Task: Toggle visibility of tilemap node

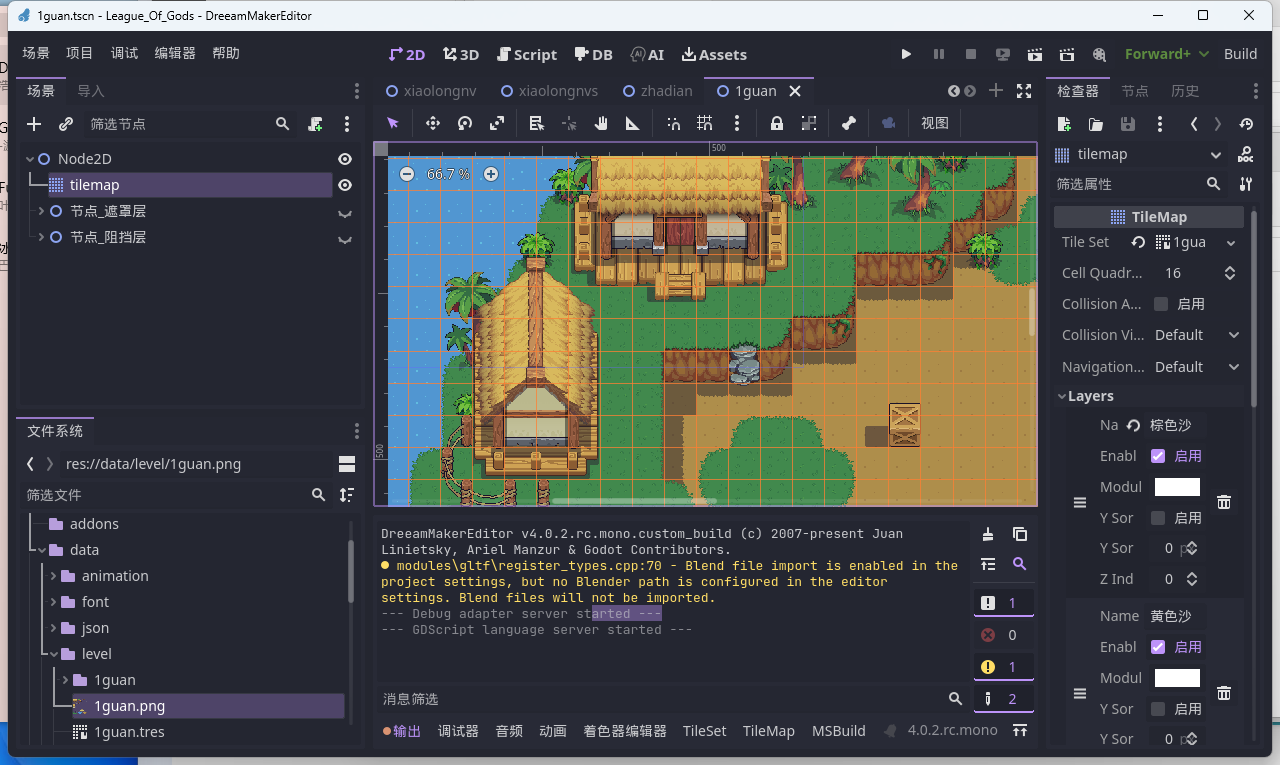Action: click(x=345, y=185)
